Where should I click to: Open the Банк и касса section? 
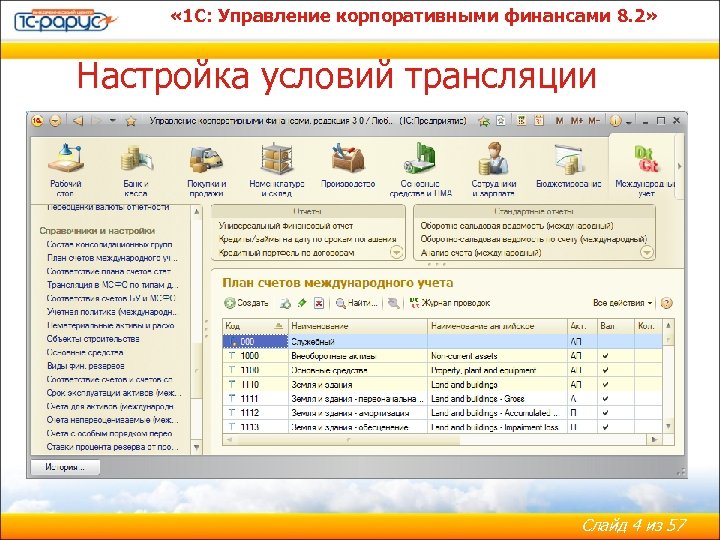pos(136,170)
